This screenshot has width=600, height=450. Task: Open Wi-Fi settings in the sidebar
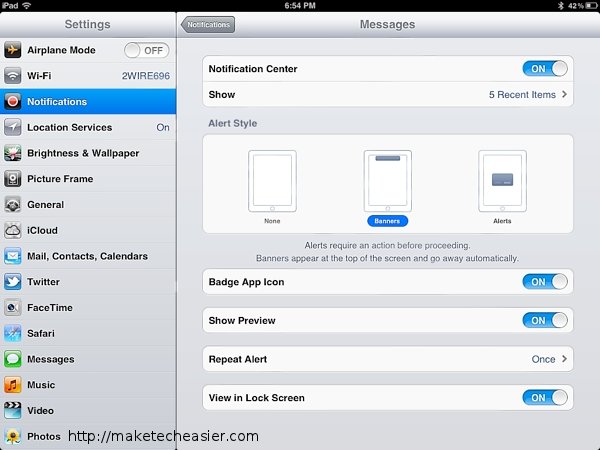point(88,76)
